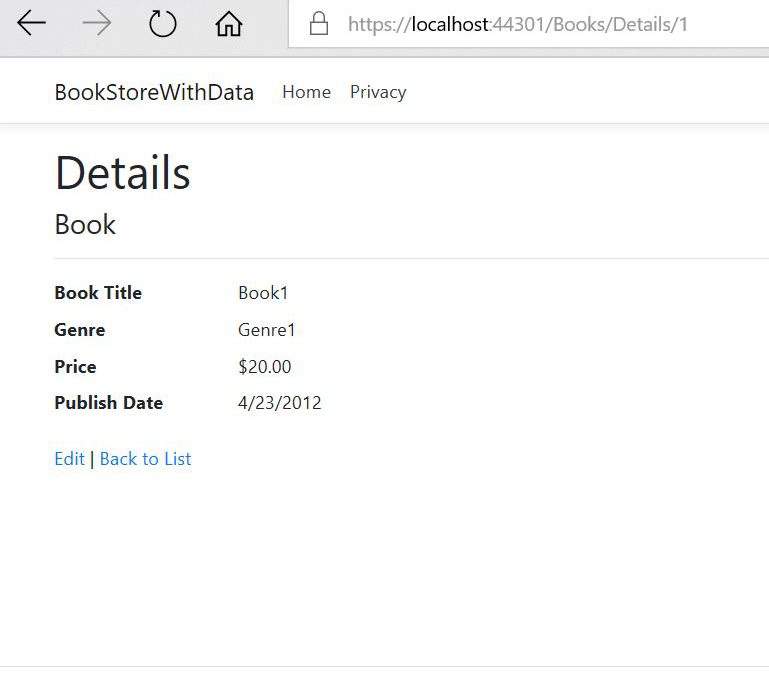Click the Publish Date label
The width and height of the screenshot is (769, 675).
pos(108,403)
